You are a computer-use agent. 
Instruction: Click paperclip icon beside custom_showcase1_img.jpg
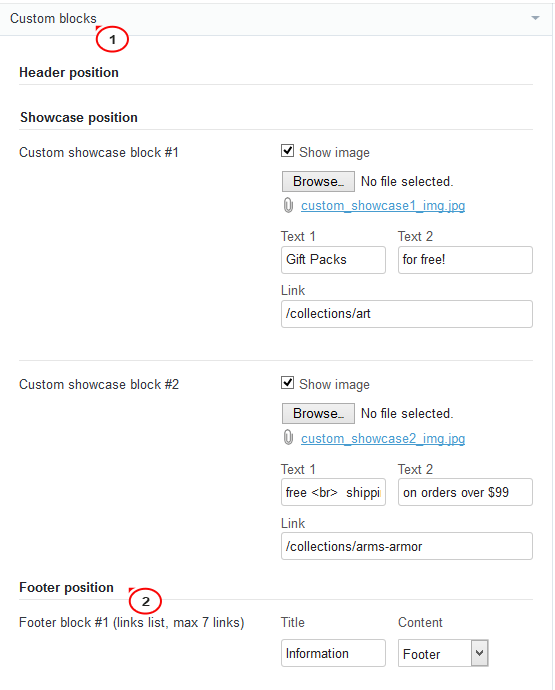point(288,206)
